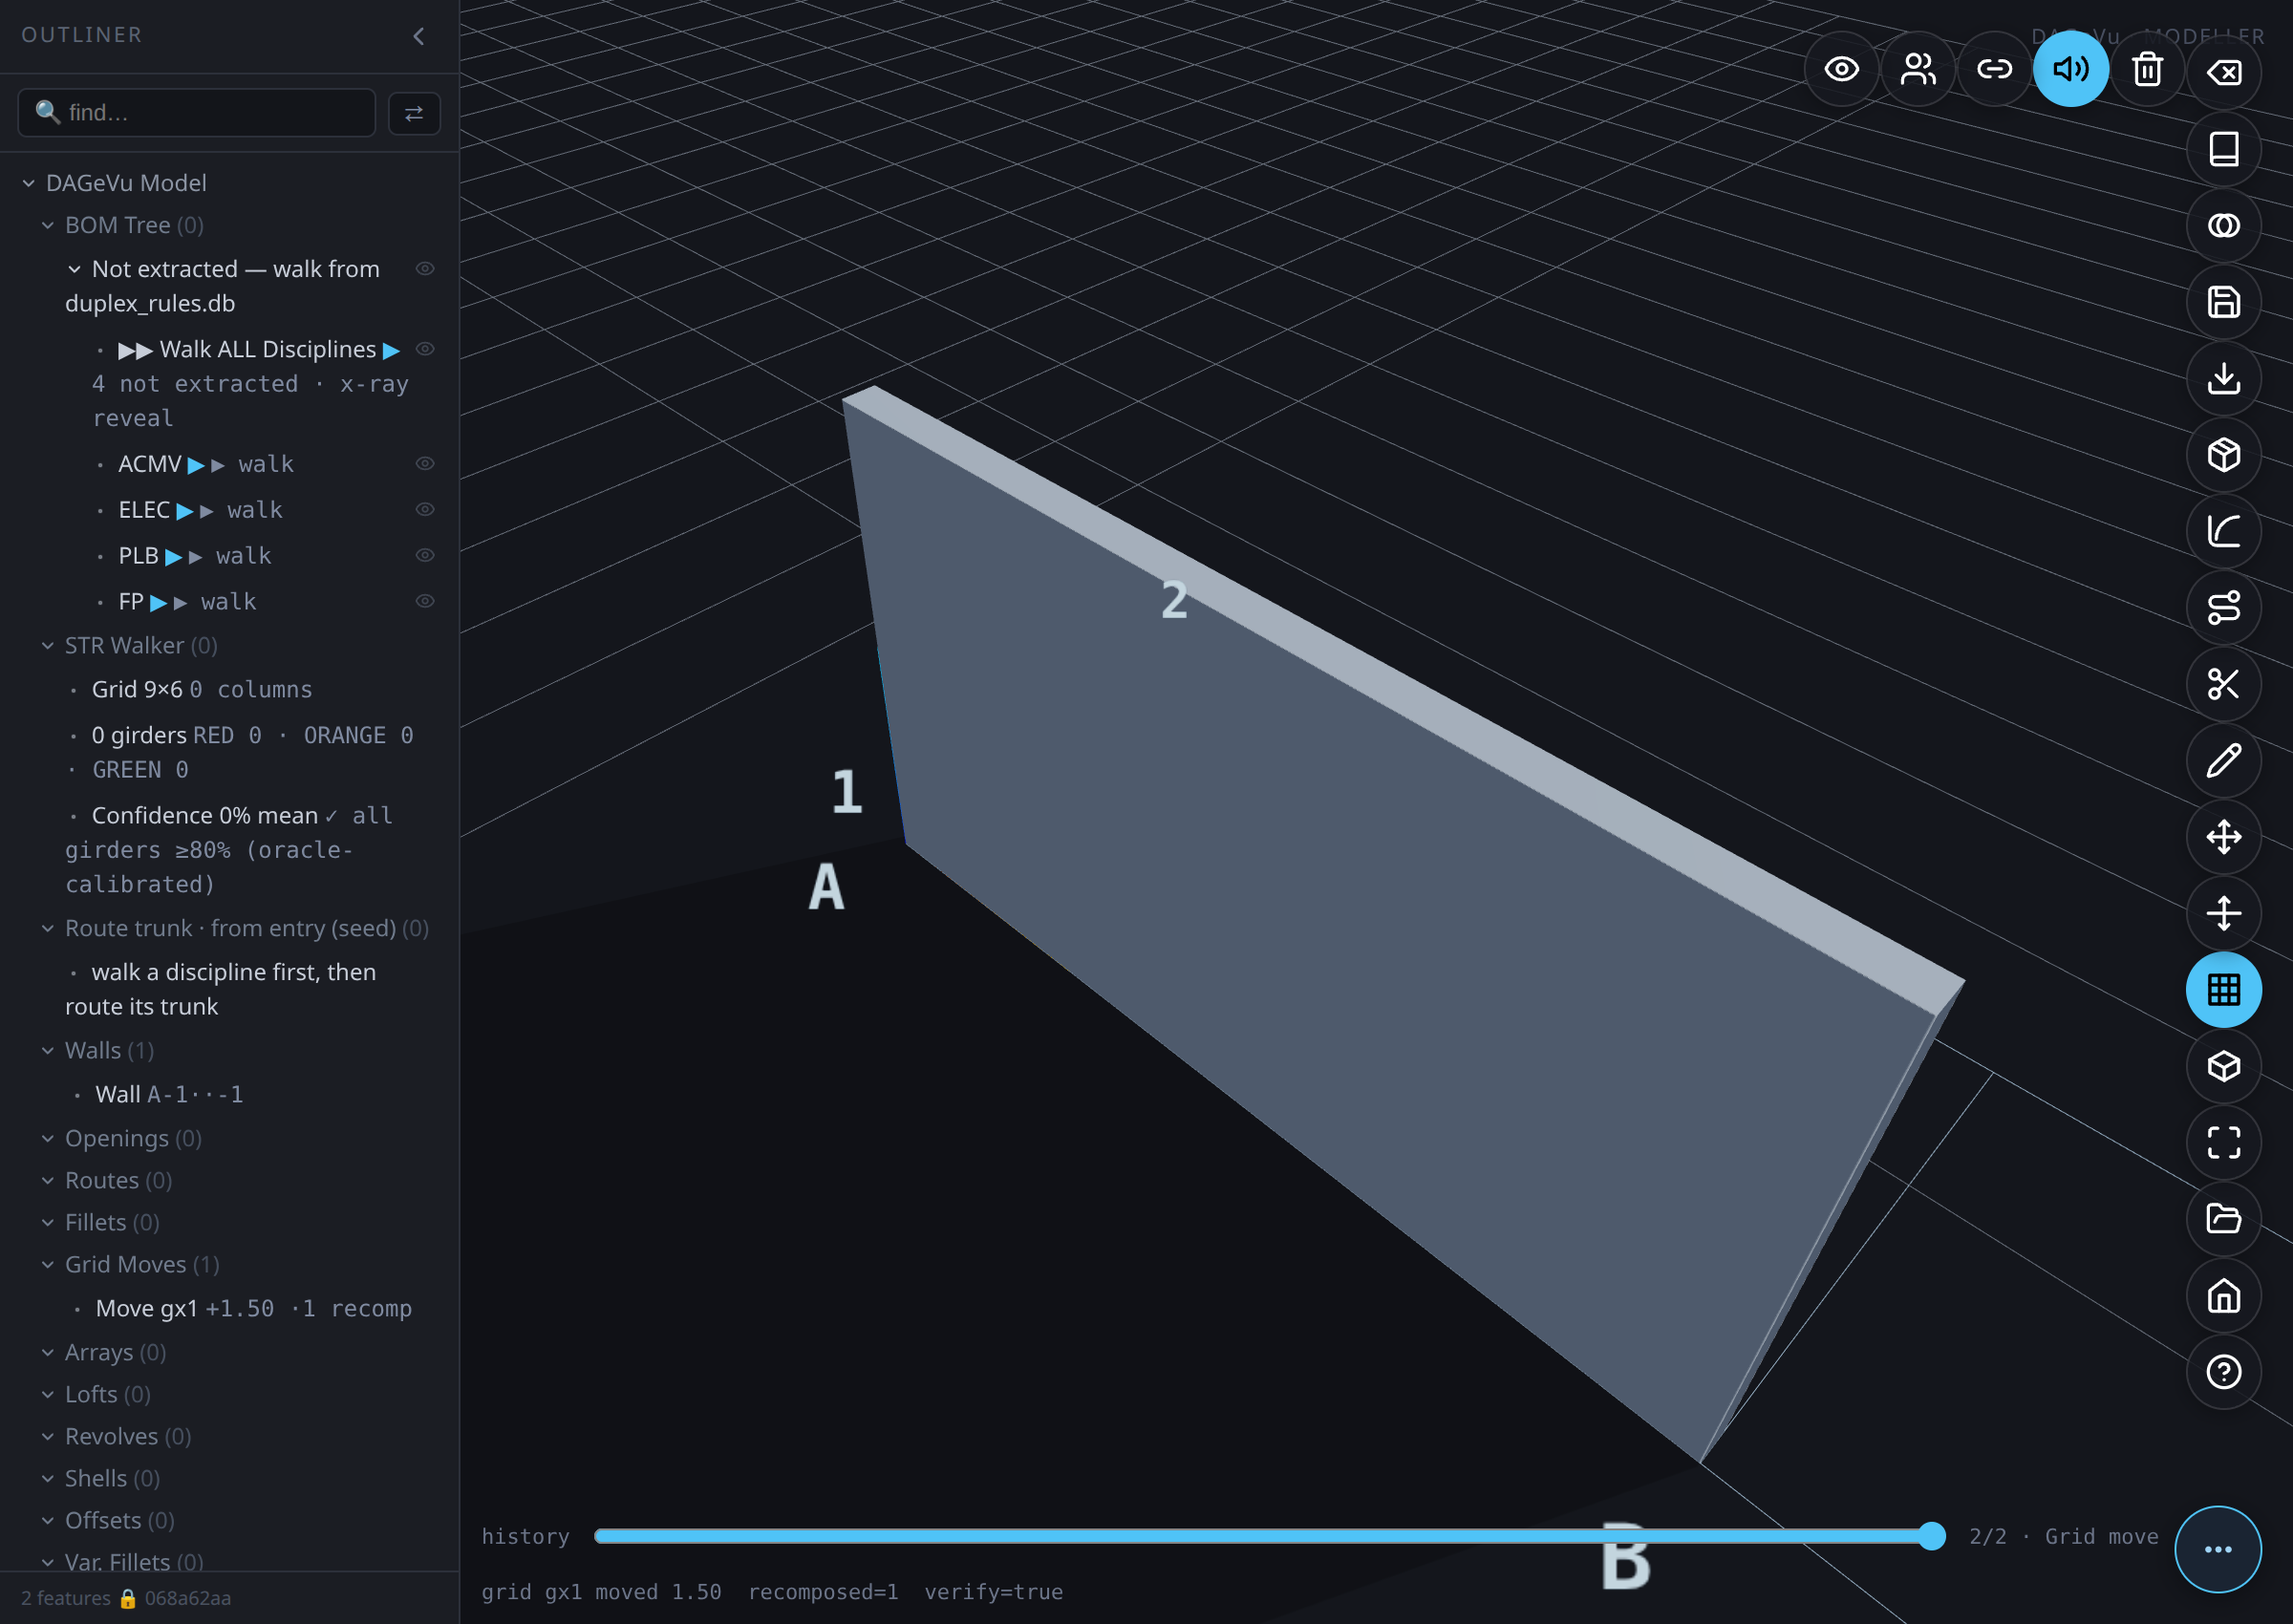Click the 3D cube view icon
2293x1624 pixels.
pyautogui.click(x=2223, y=1066)
